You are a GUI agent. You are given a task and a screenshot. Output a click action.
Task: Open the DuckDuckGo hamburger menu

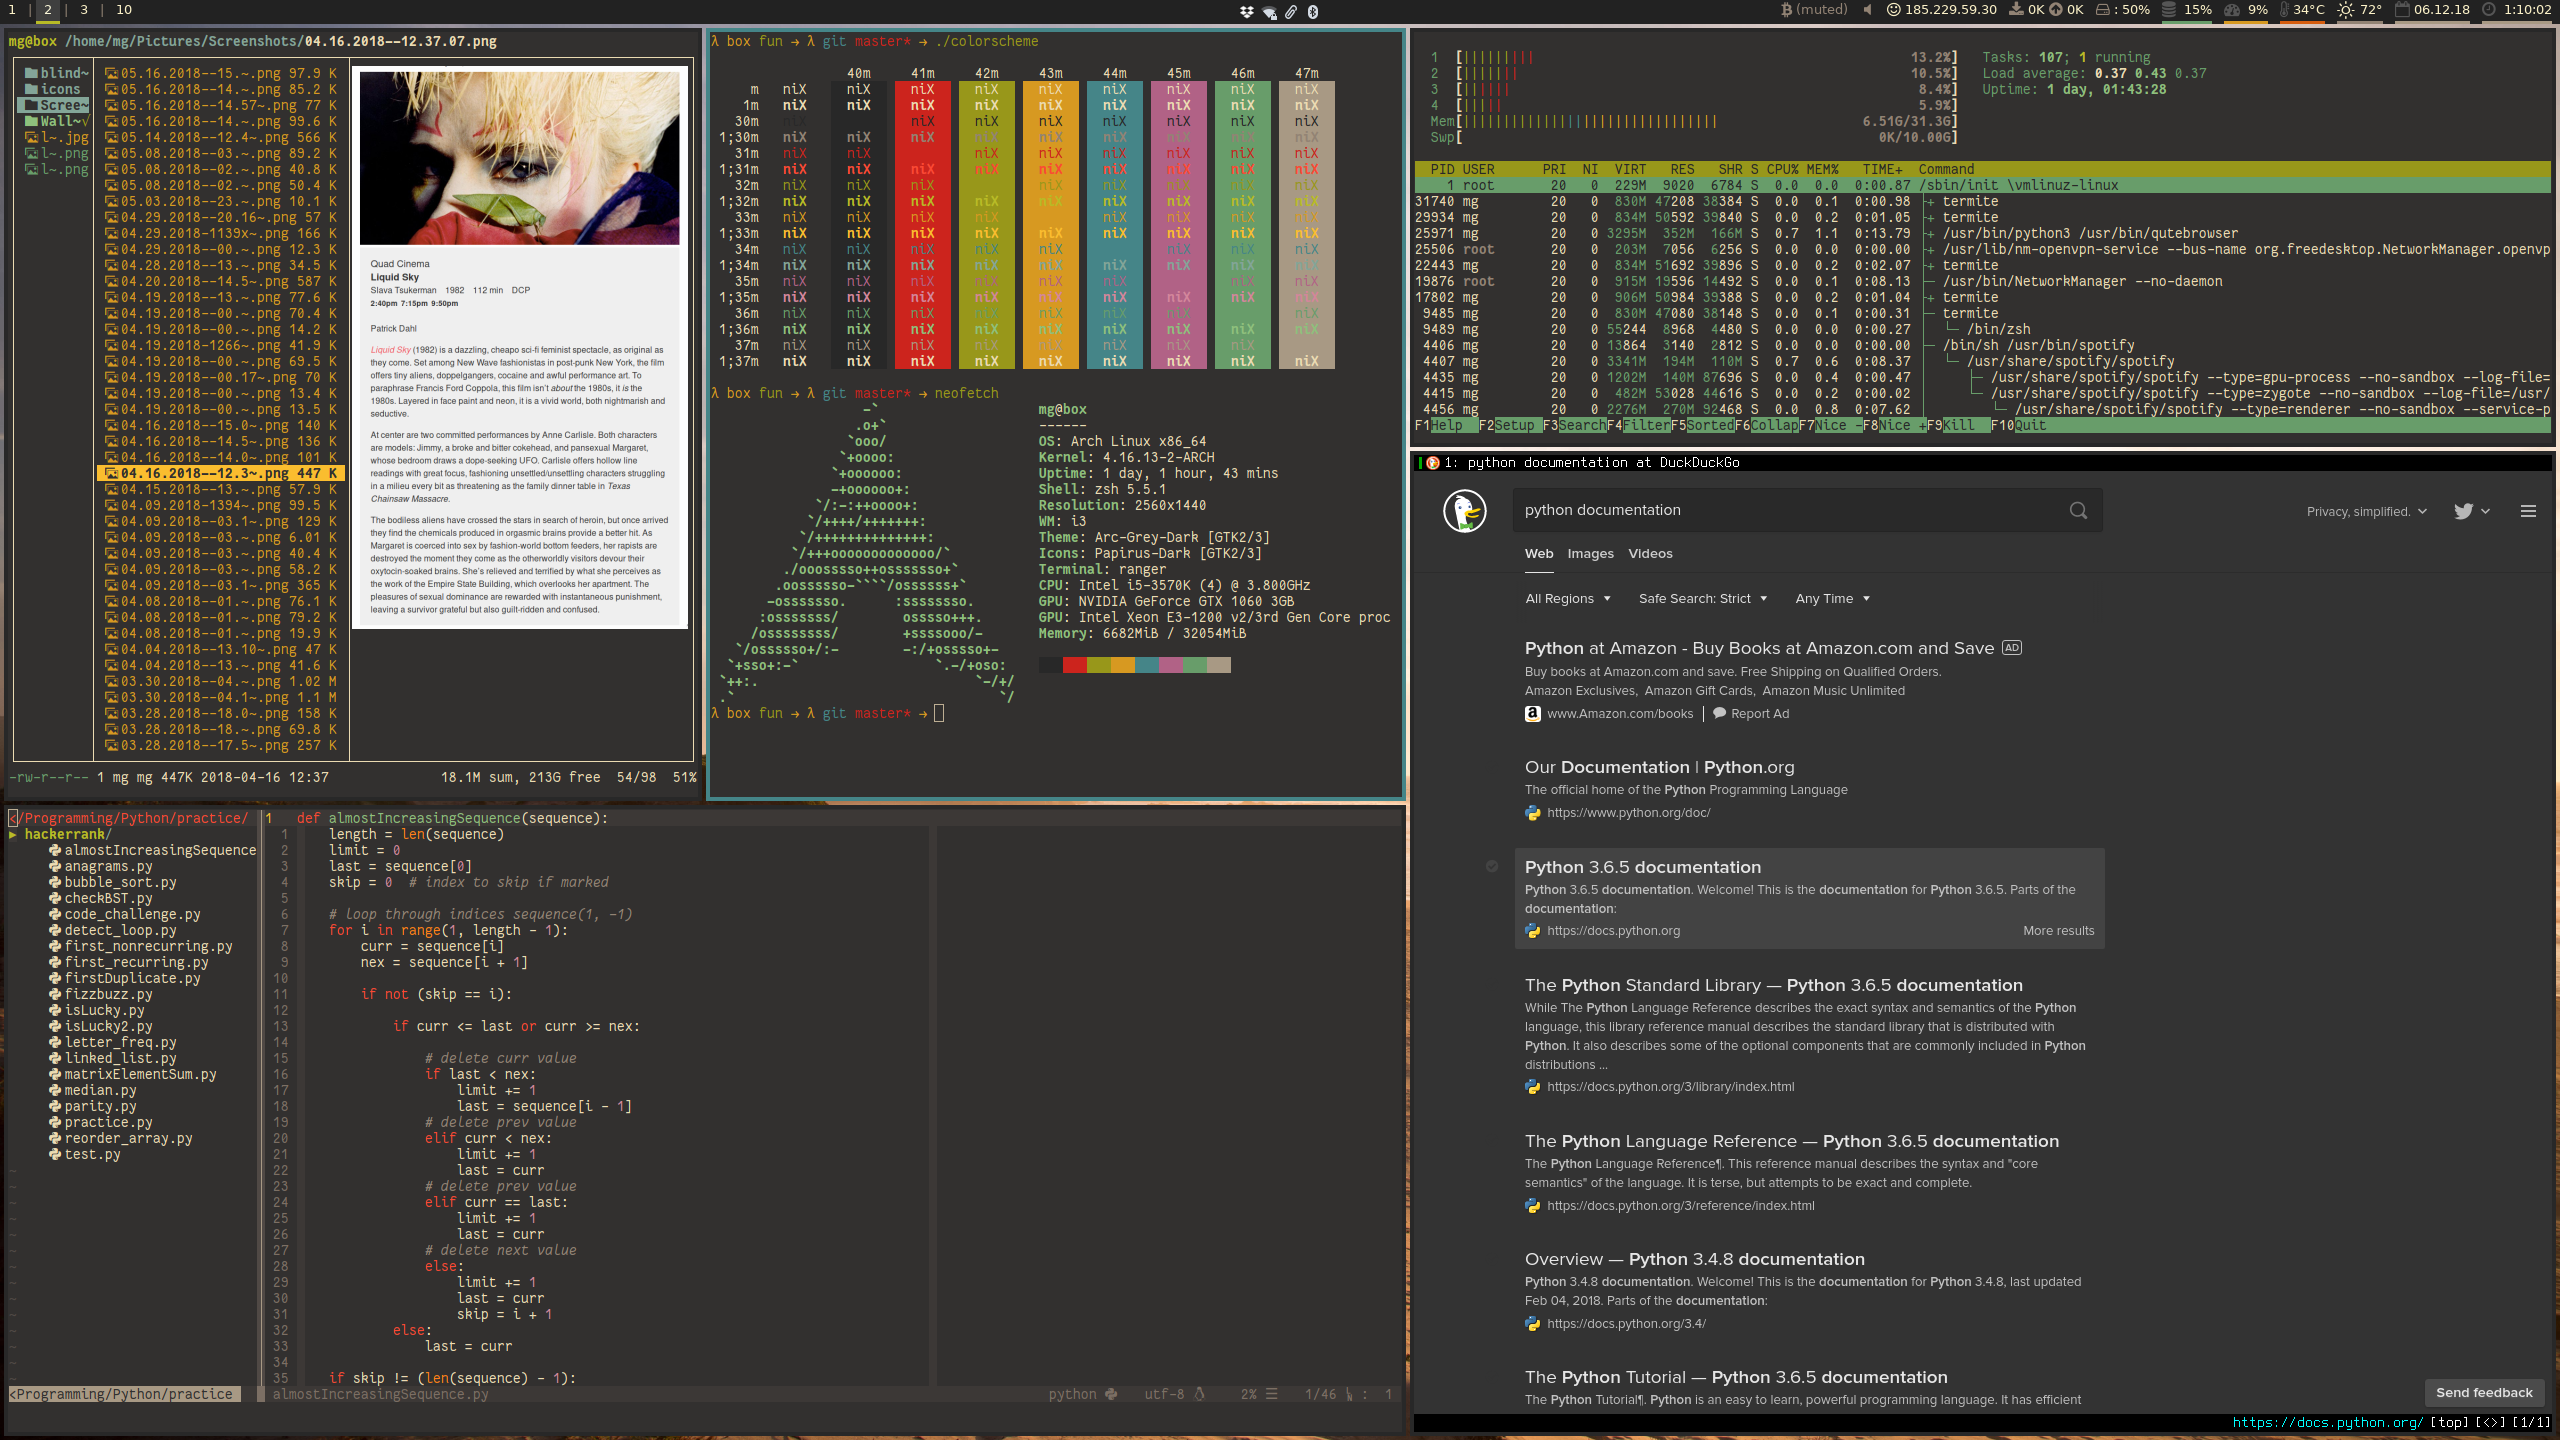2528,511
